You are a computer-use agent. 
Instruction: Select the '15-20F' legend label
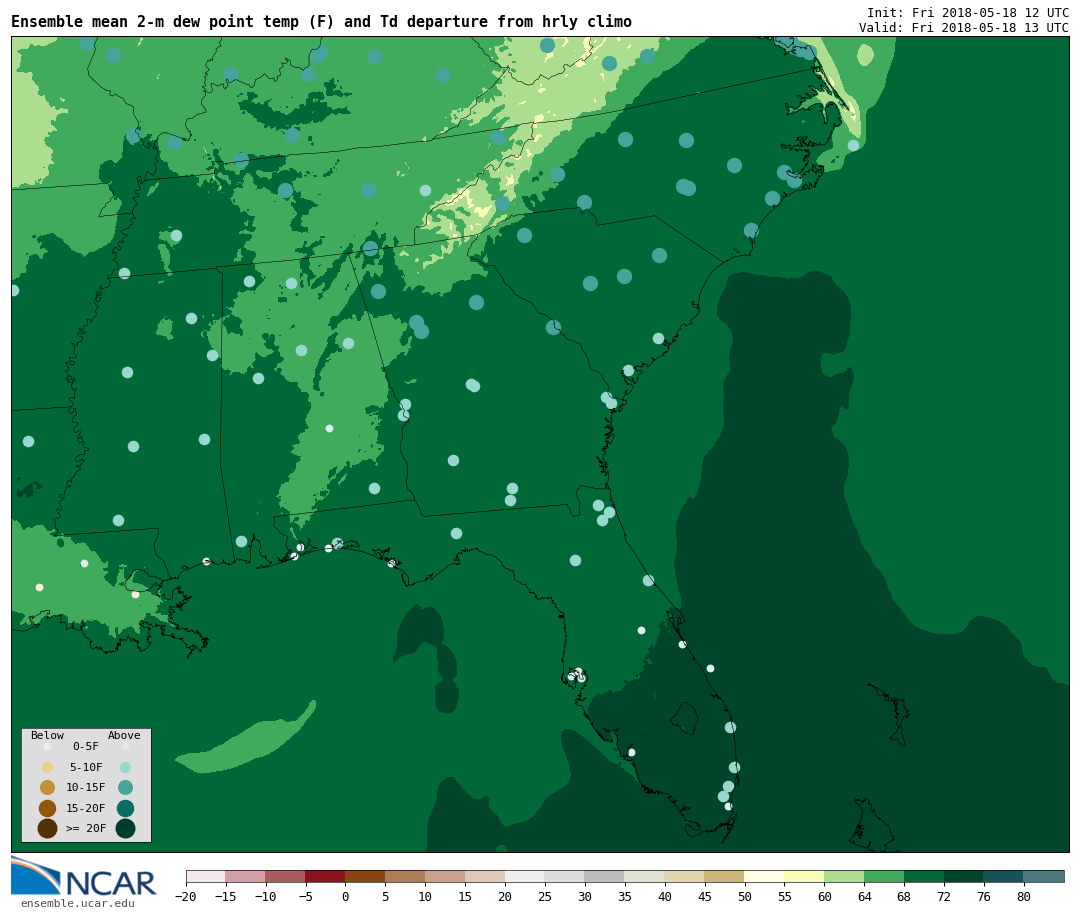(x=86, y=808)
